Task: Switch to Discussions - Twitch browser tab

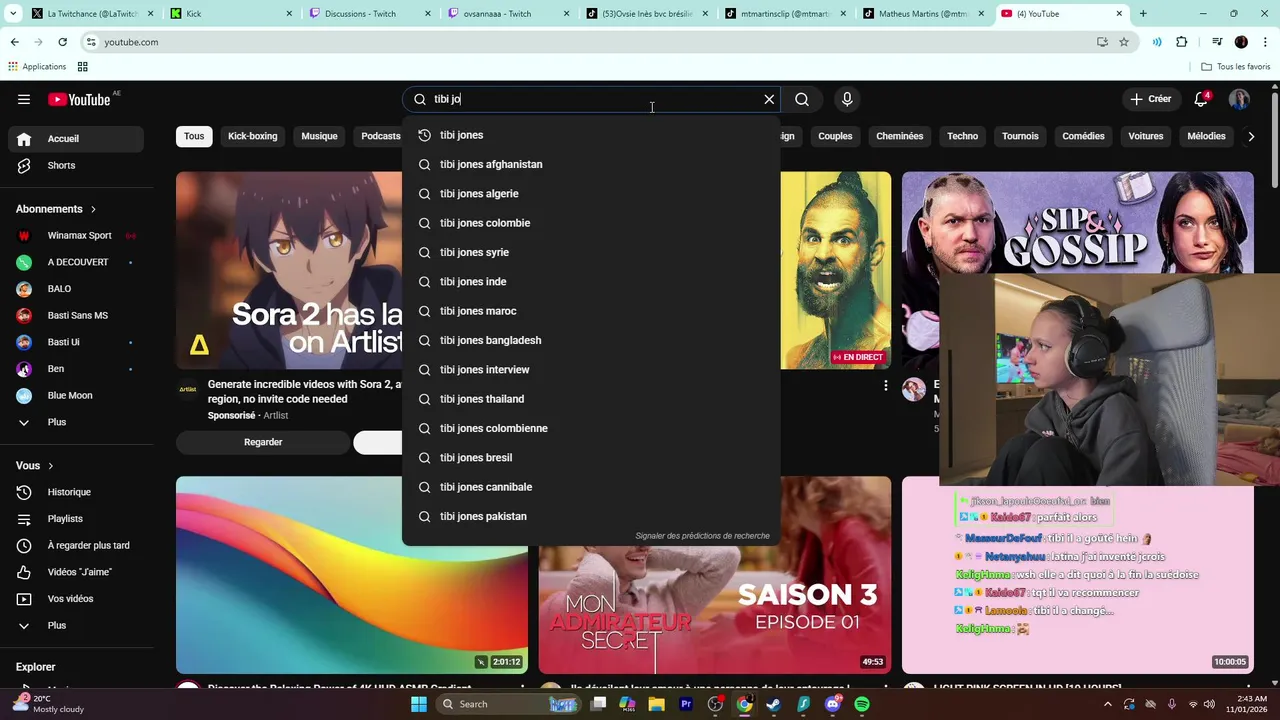Action: 366,14
